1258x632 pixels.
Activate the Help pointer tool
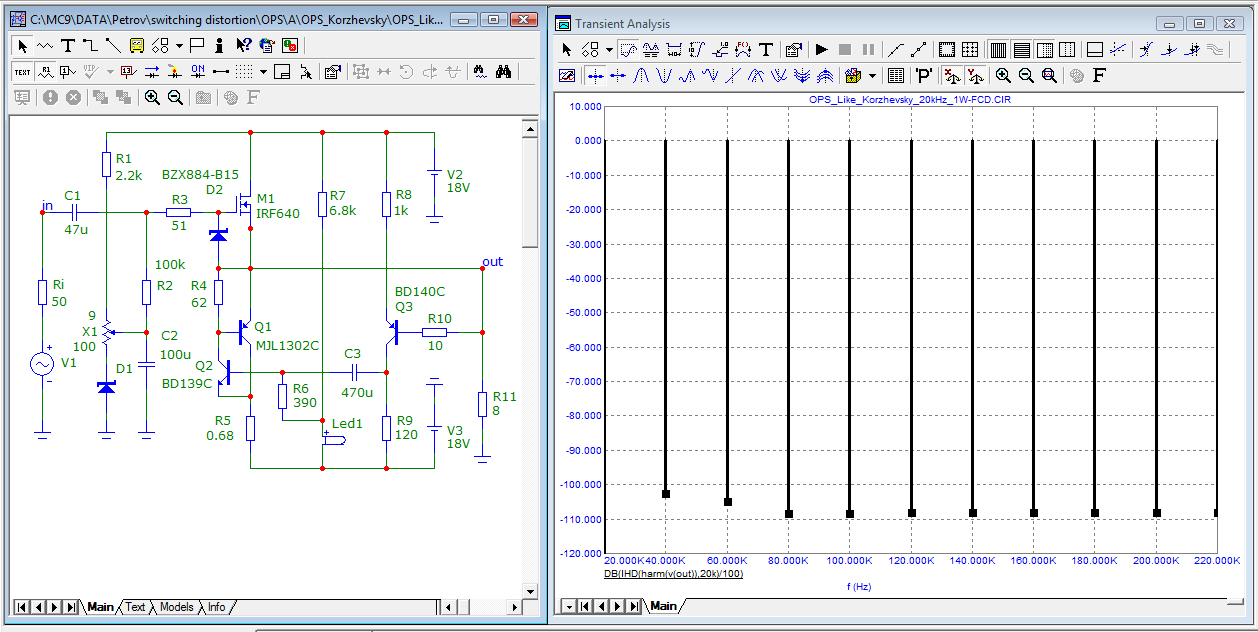coord(243,46)
